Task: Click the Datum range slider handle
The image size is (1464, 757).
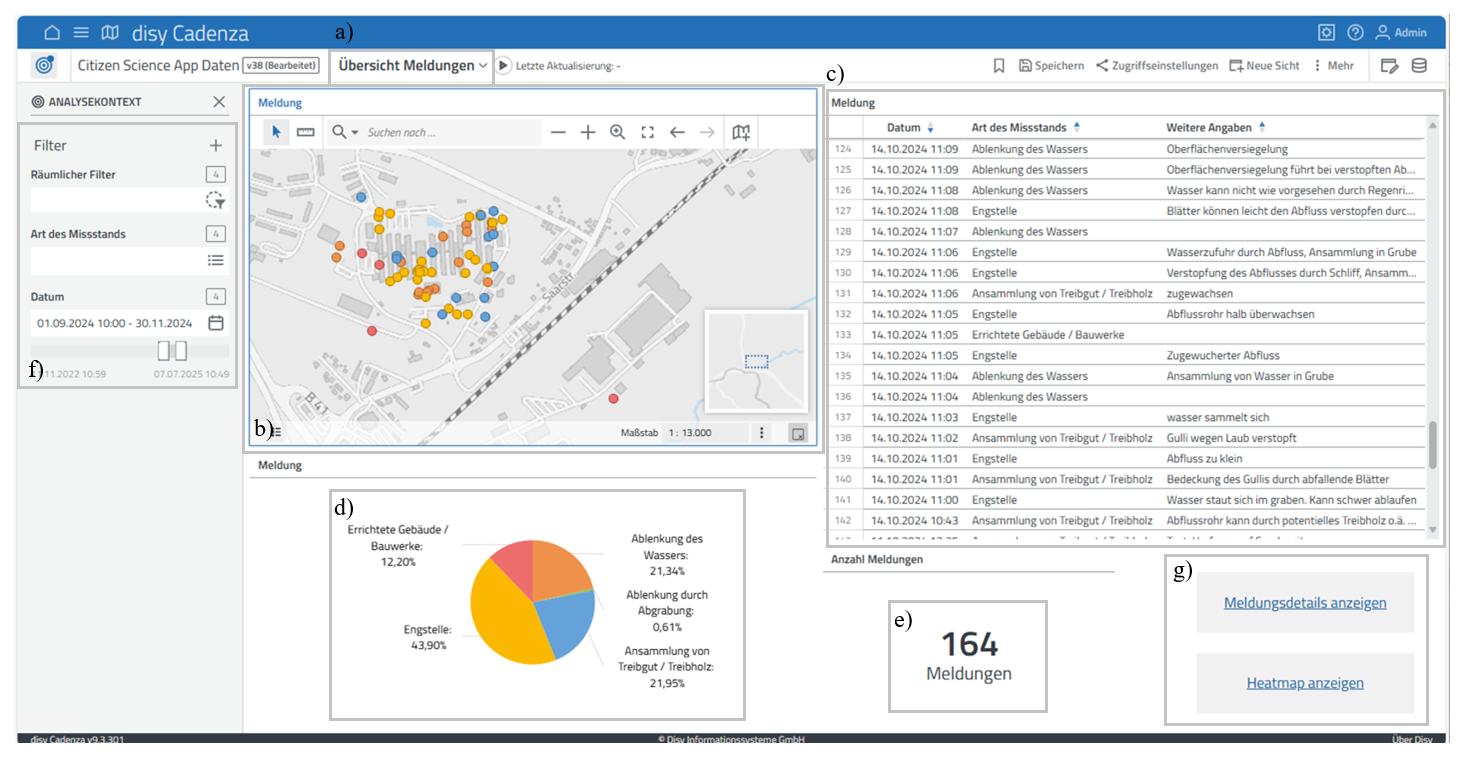Action: [172, 350]
